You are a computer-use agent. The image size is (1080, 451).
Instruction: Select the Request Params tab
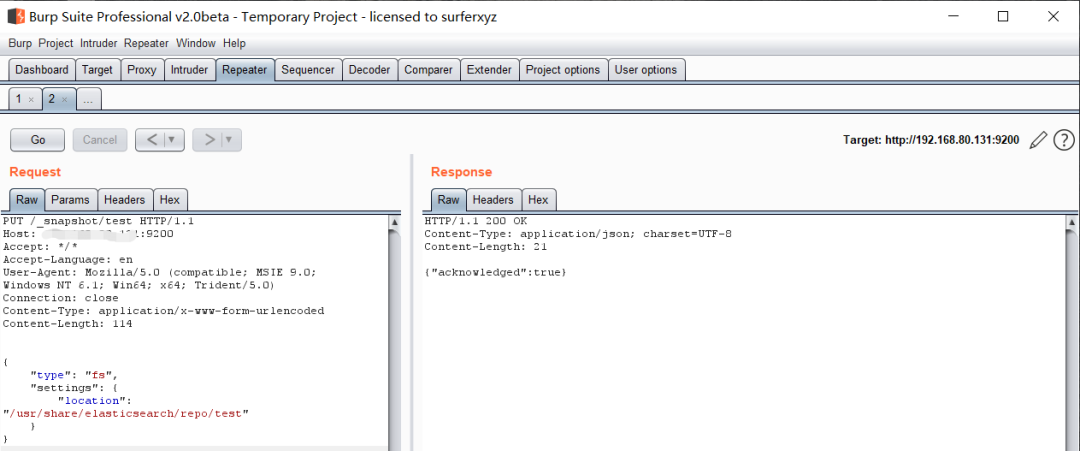coord(70,200)
